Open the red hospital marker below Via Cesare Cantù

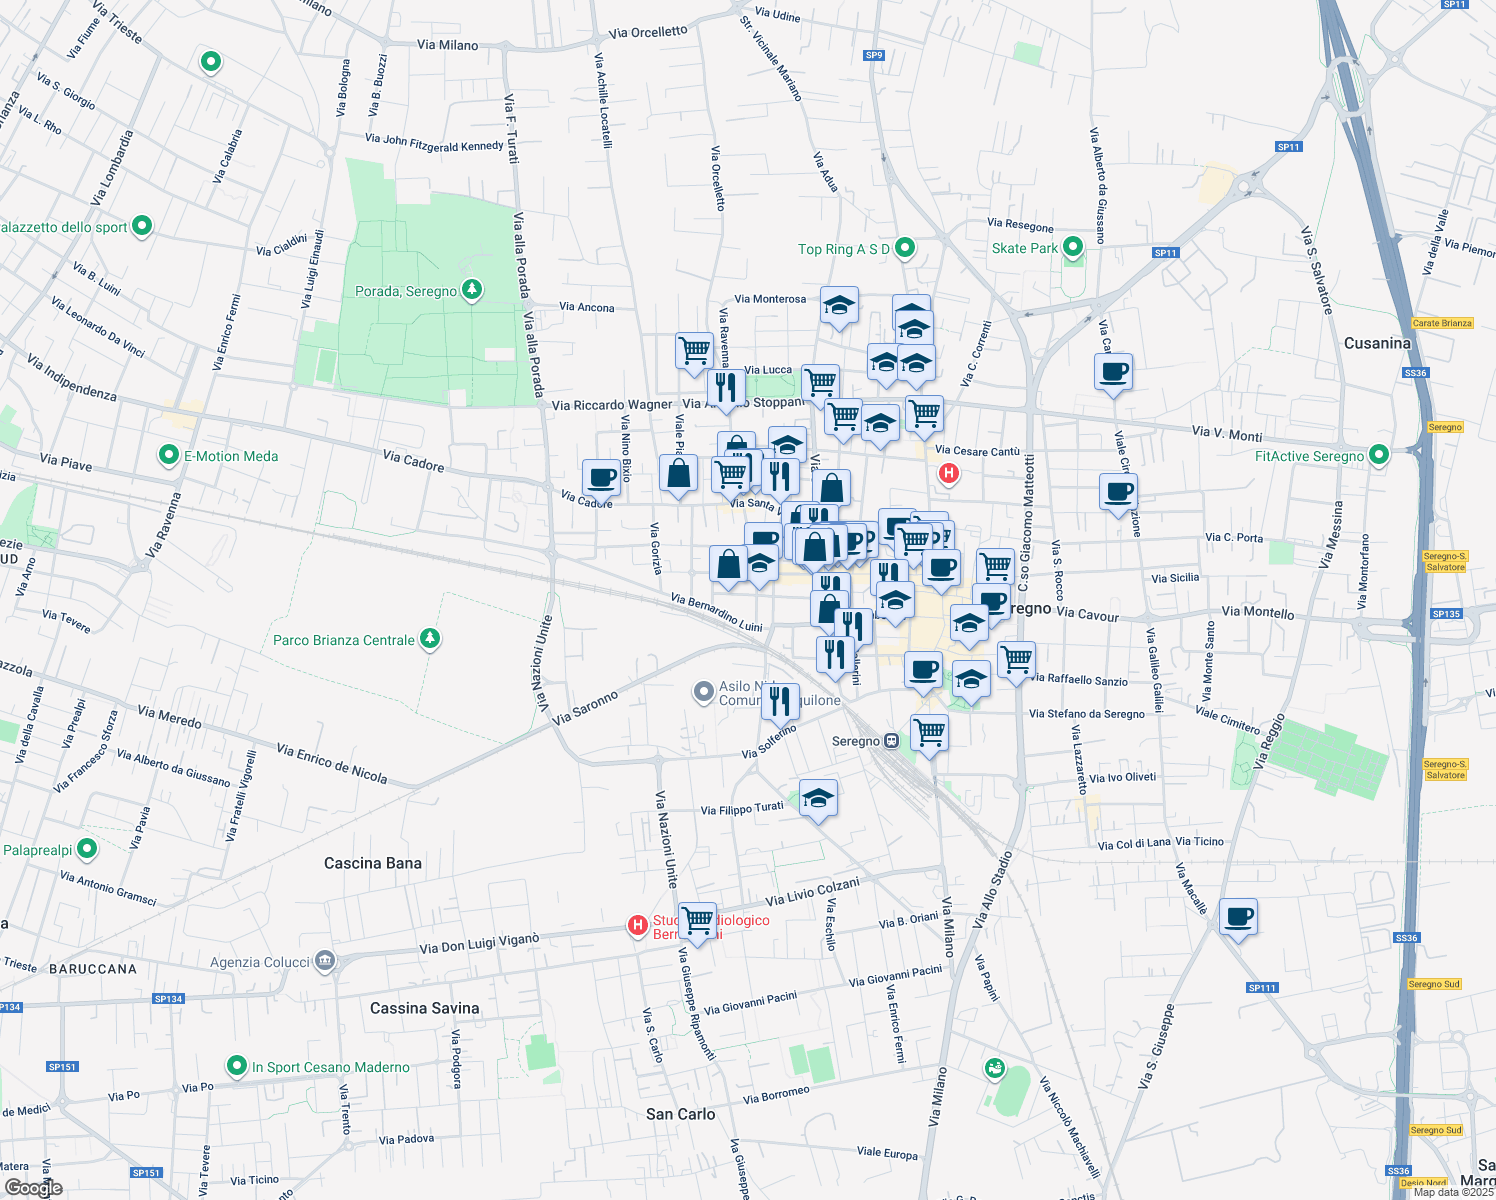948,473
